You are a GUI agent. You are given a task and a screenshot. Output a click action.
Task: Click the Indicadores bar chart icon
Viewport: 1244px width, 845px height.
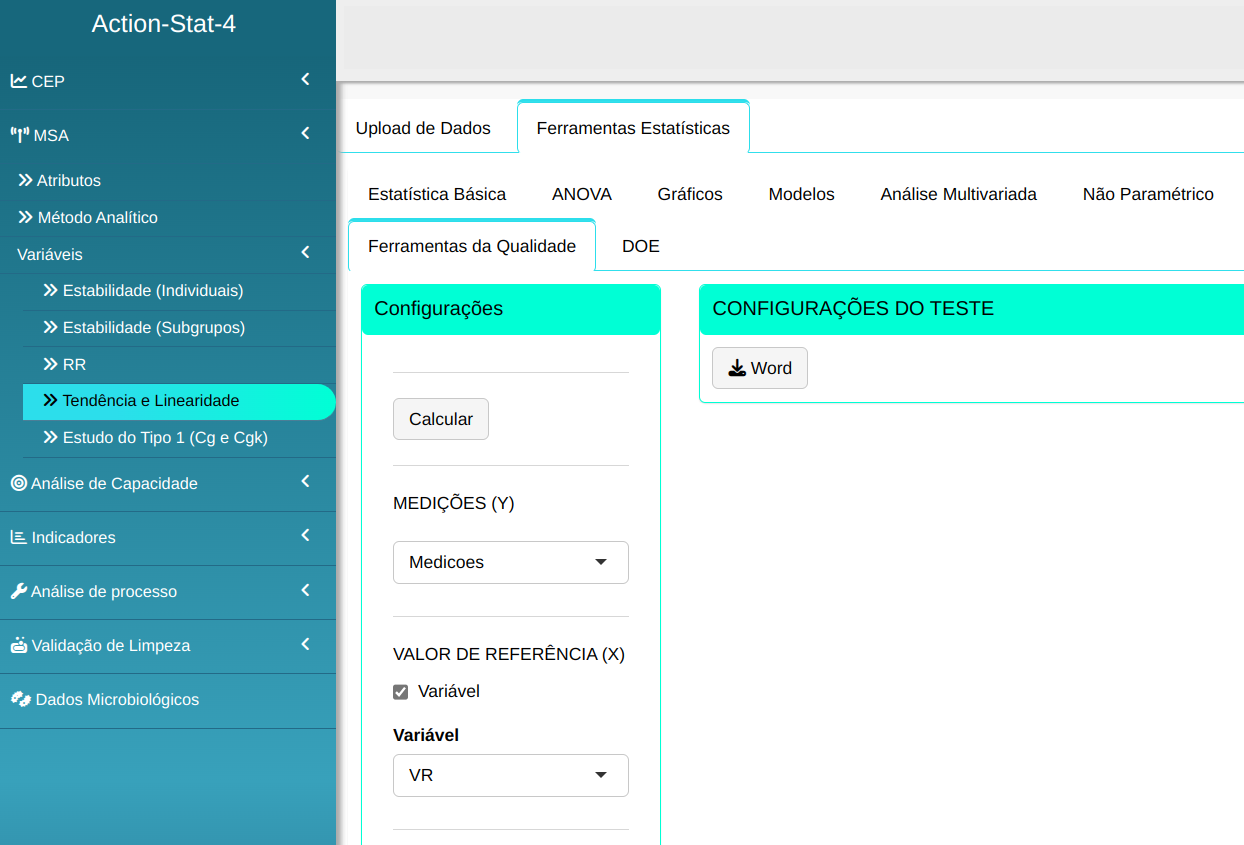19,537
